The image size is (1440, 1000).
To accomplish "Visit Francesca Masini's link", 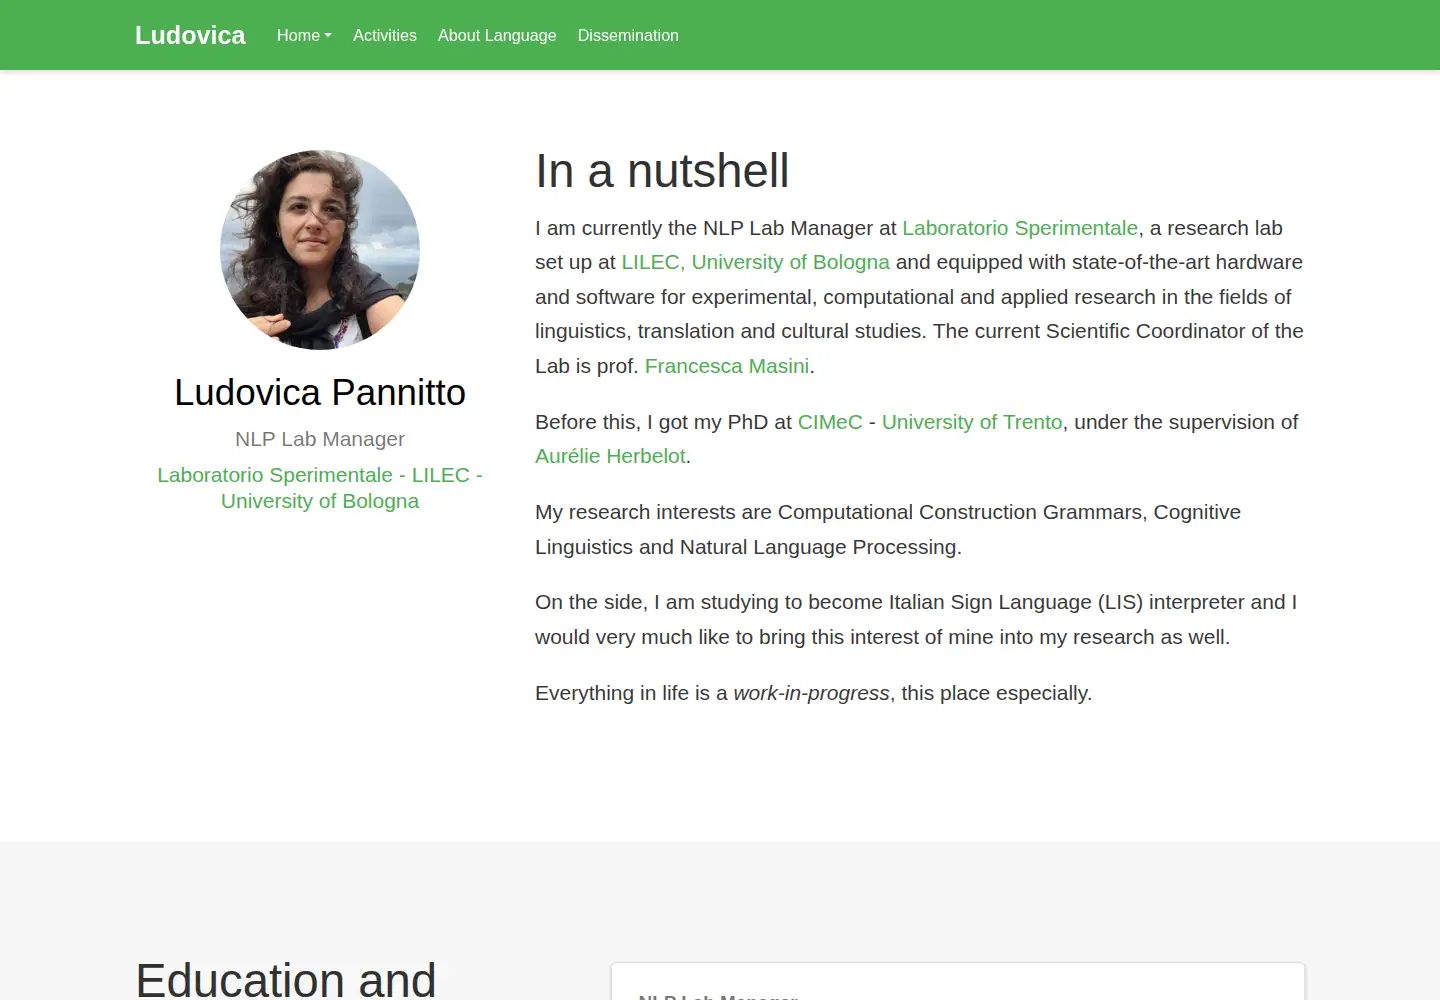I will click(x=727, y=366).
